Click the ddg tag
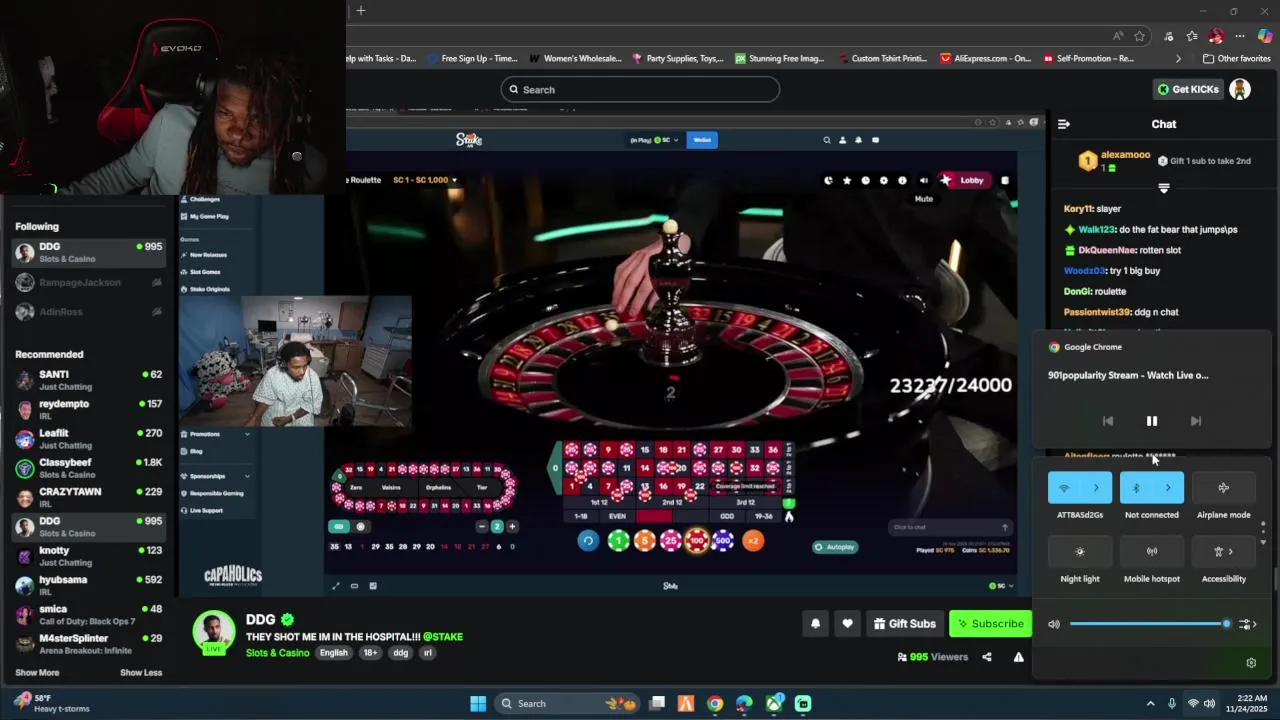The image size is (1280, 720). [x=401, y=653]
